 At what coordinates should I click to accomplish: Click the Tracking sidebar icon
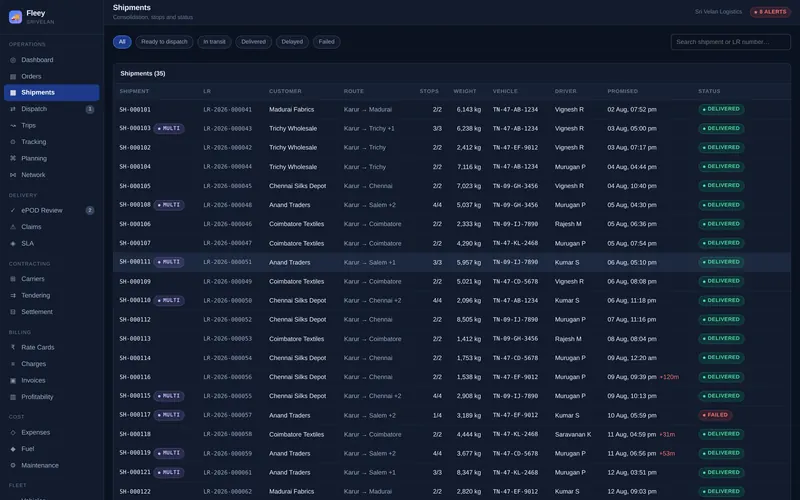13,142
